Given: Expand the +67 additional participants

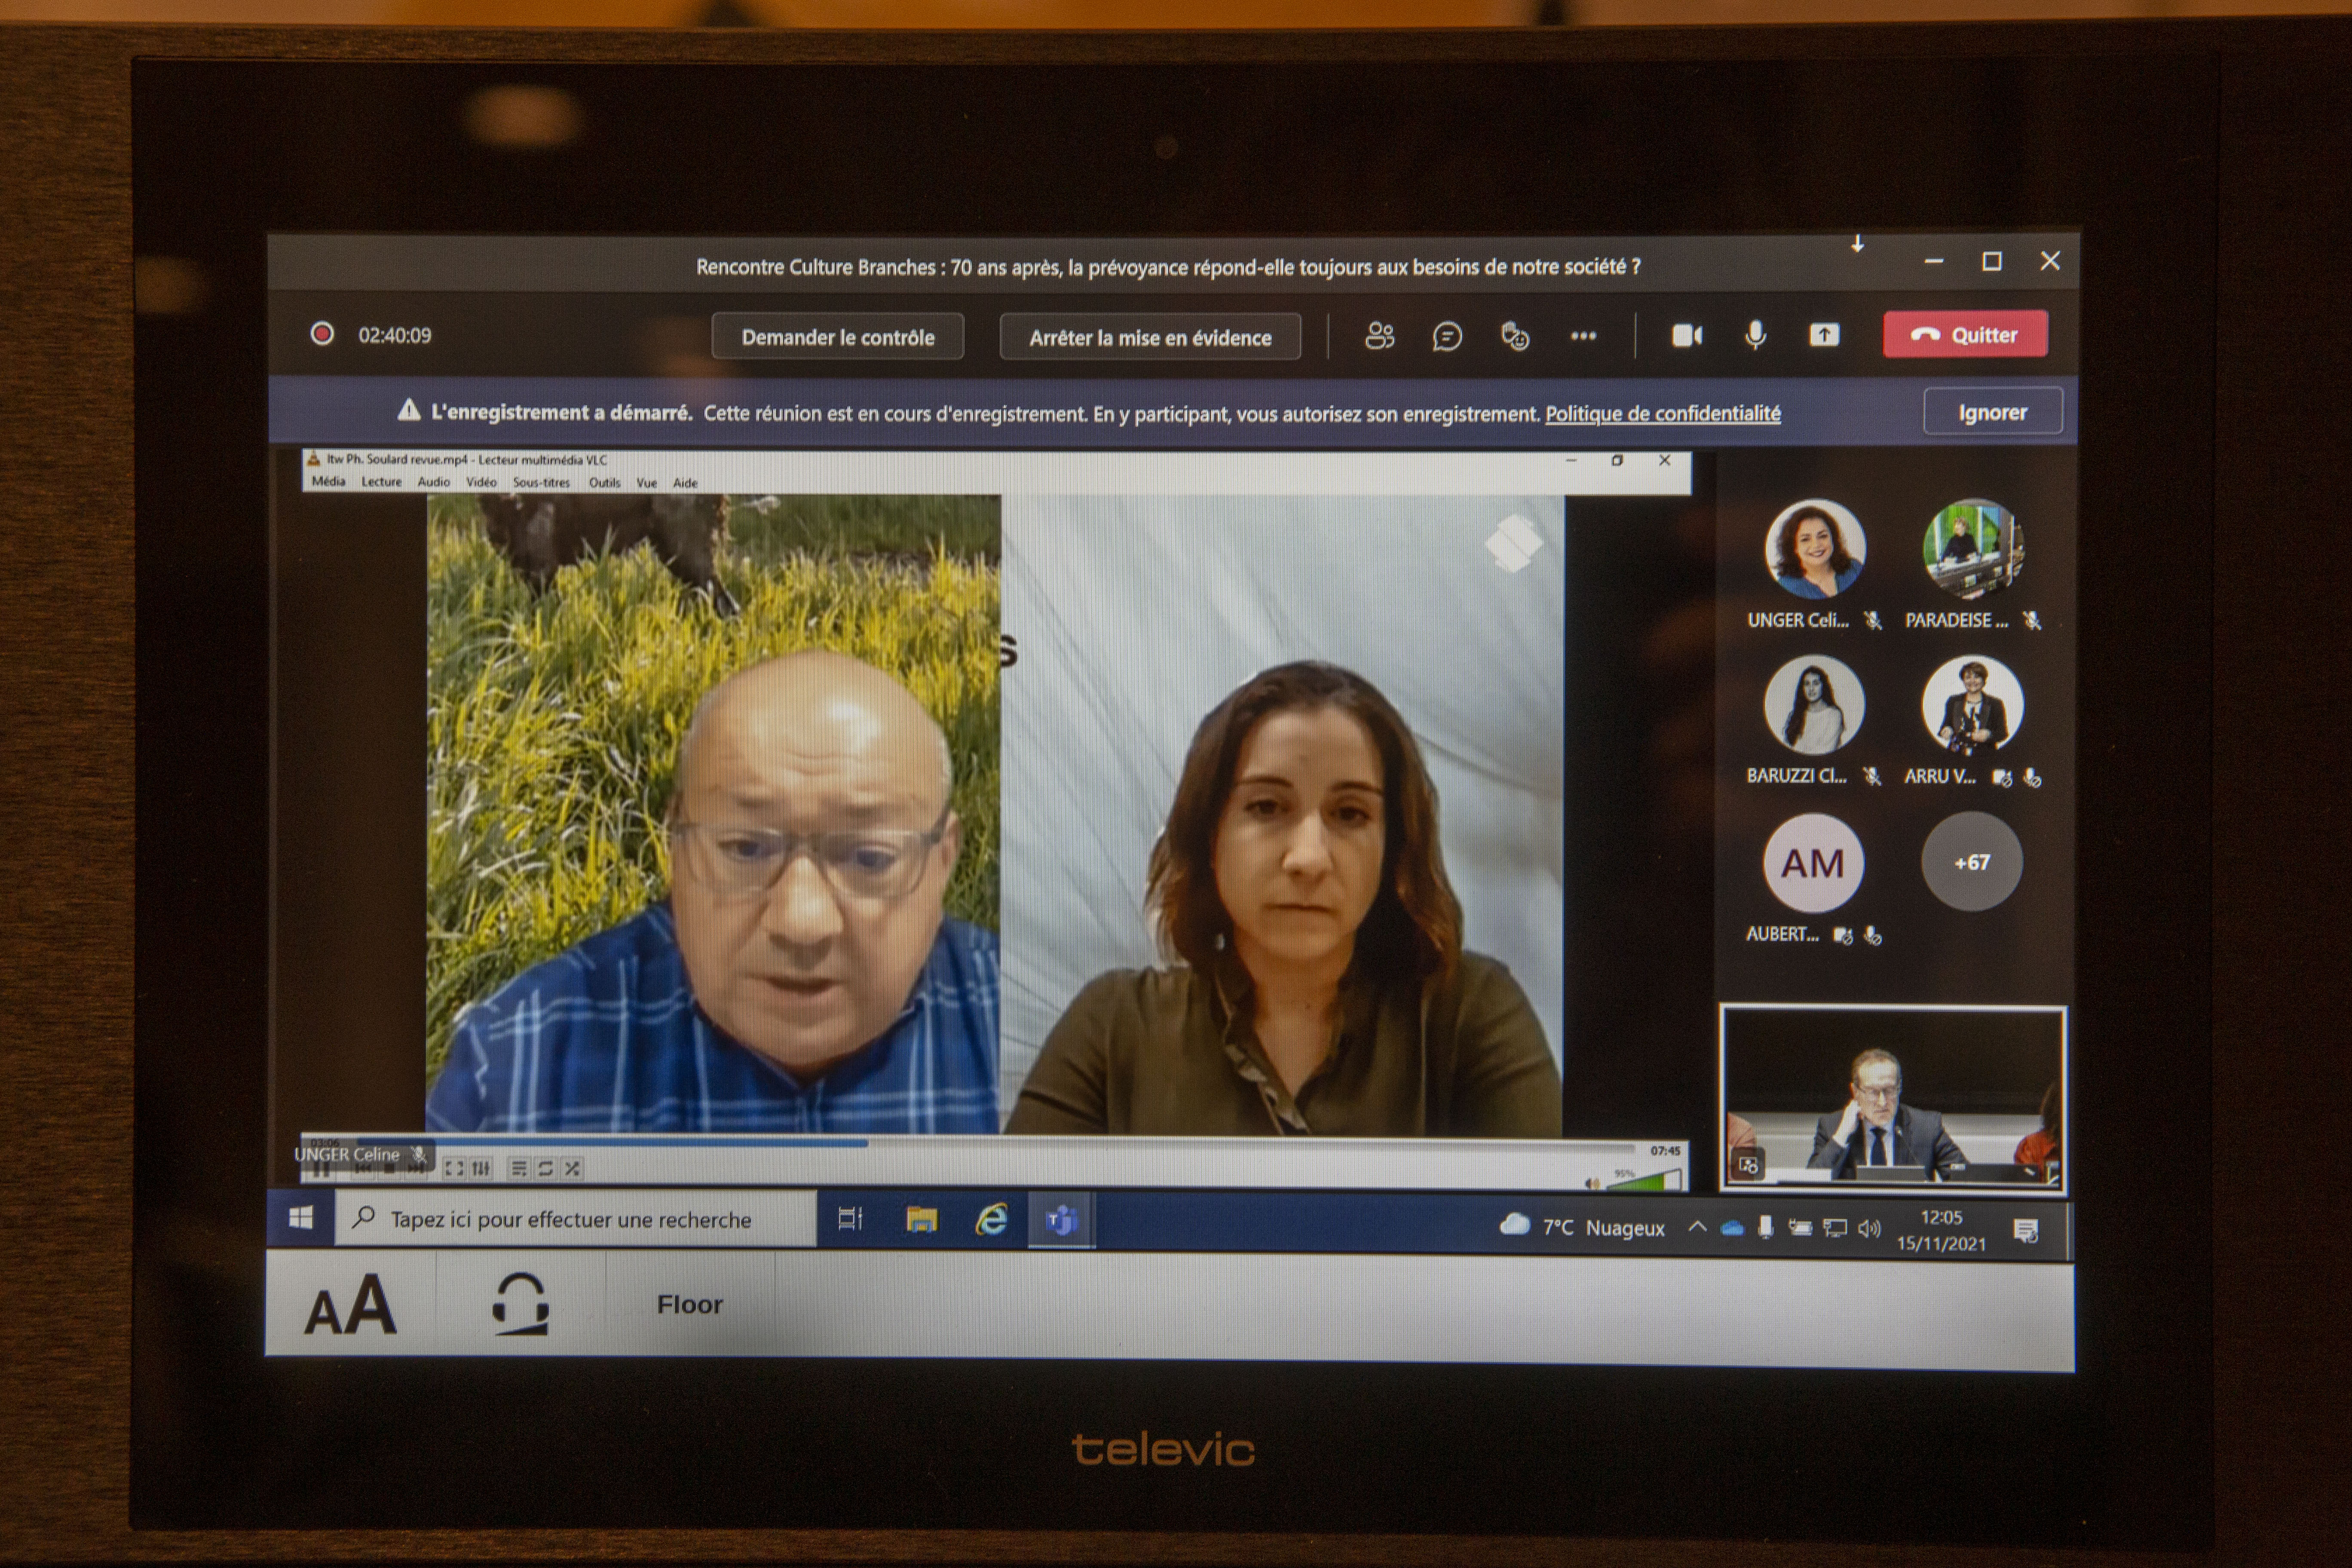Looking at the screenshot, I should click(1972, 862).
